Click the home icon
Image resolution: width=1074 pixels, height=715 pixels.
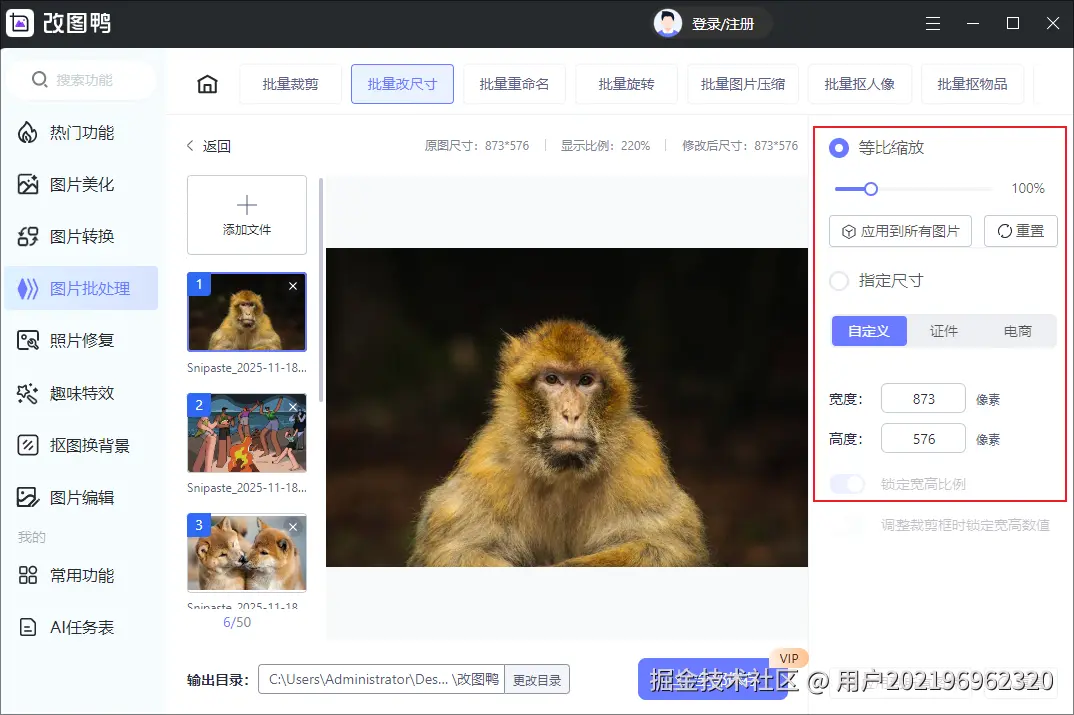pyautogui.click(x=207, y=84)
